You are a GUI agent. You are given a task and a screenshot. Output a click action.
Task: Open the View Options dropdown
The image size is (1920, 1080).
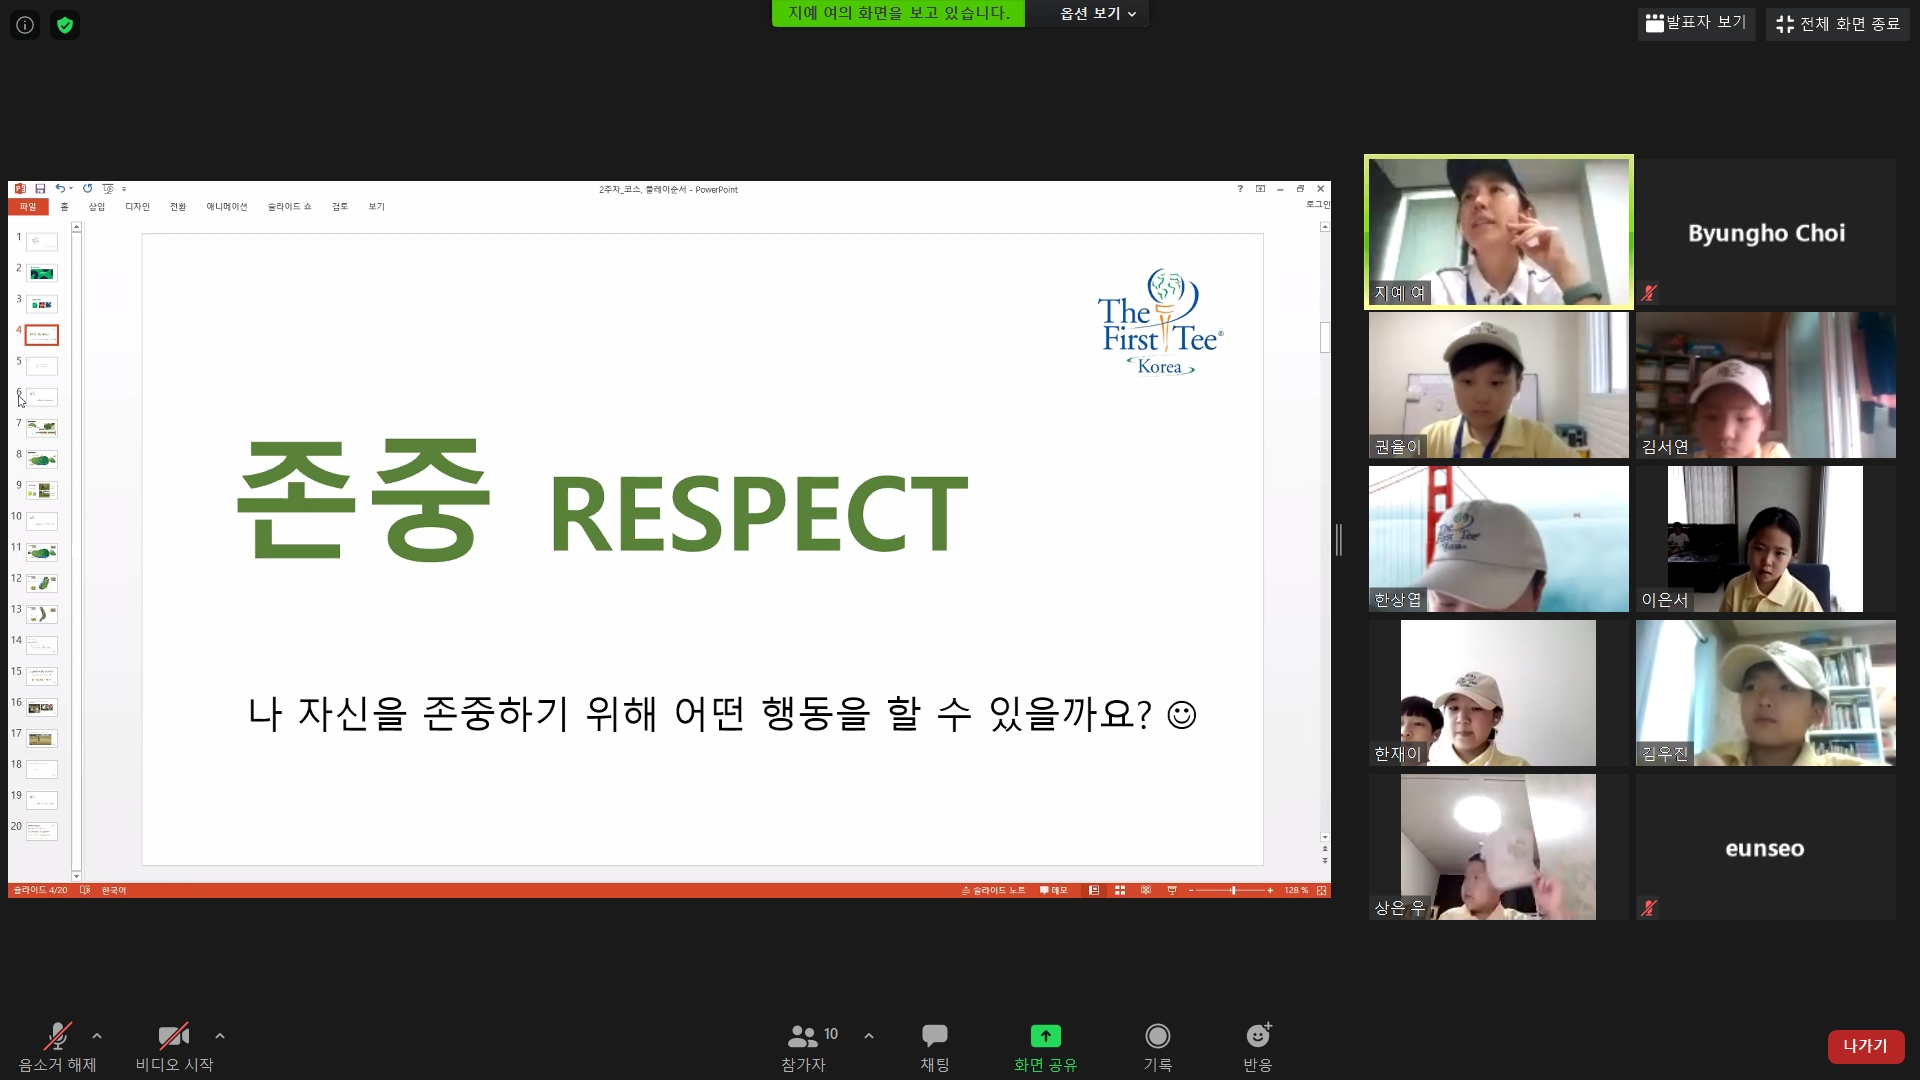click(x=1097, y=14)
